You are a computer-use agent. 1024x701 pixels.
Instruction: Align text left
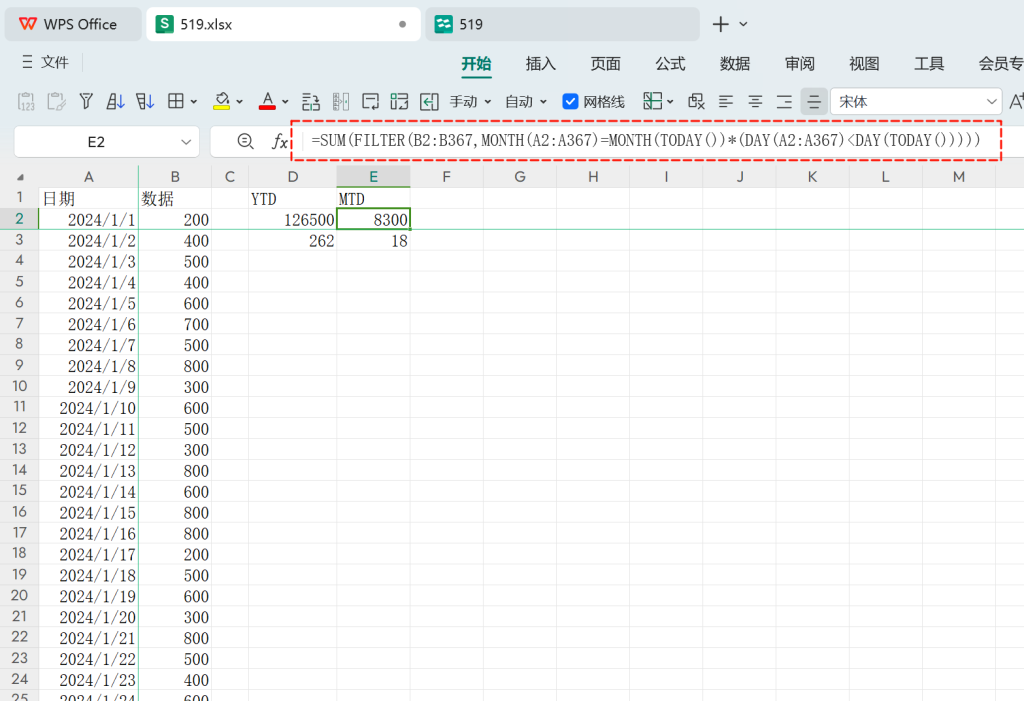[726, 101]
